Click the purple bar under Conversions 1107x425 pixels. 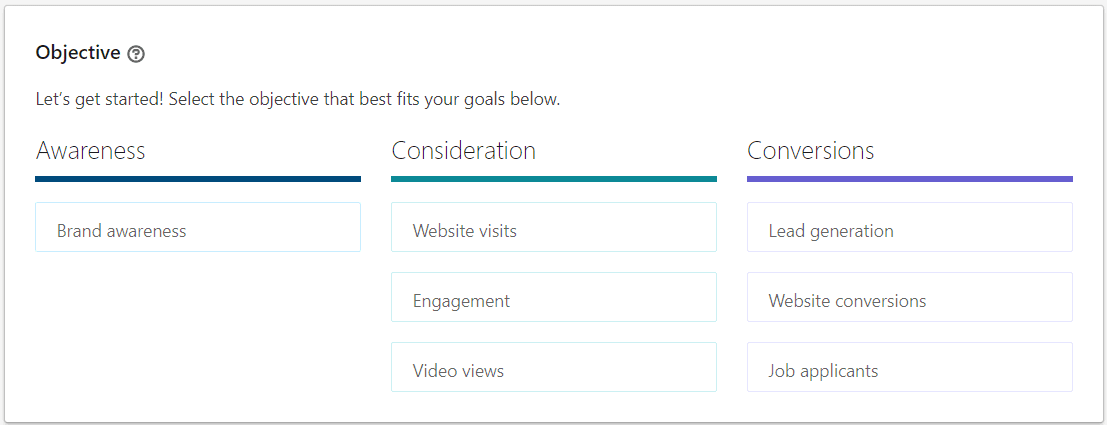click(x=909, y=179)
